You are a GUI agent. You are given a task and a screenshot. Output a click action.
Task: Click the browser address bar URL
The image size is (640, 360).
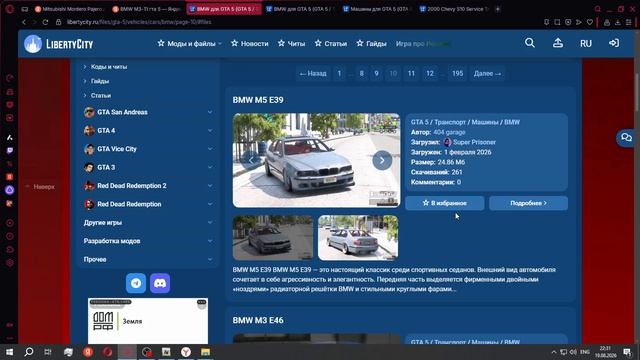coord(139,22)
